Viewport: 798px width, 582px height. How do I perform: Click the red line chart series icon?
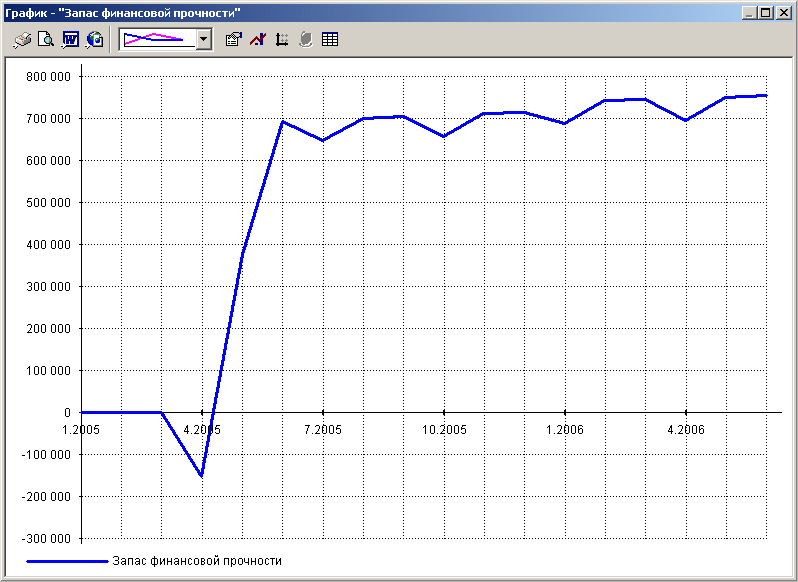pos(258,39)
